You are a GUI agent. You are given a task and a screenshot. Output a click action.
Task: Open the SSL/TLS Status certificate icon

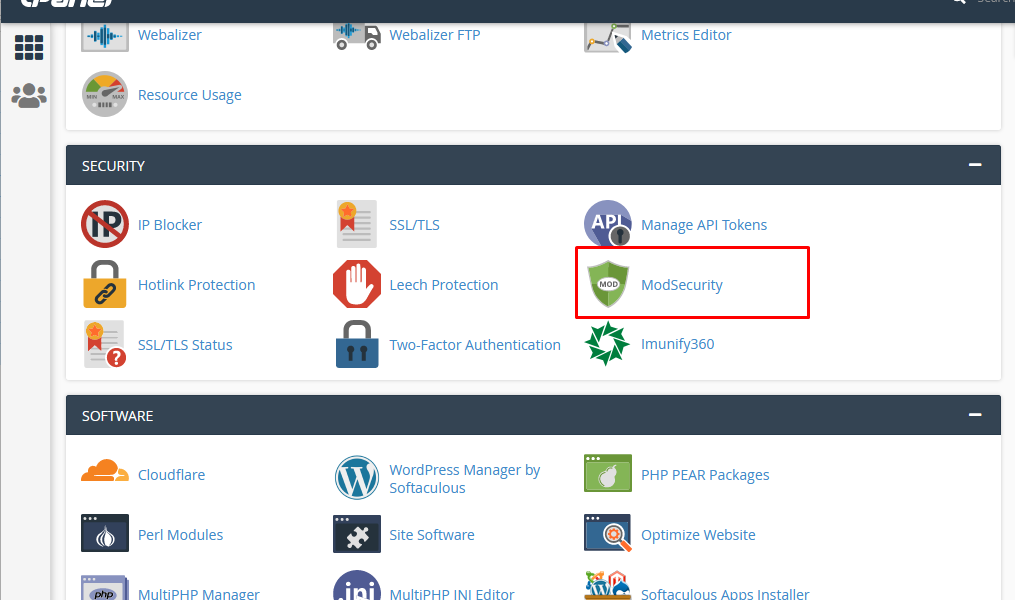tap(105, 344)
